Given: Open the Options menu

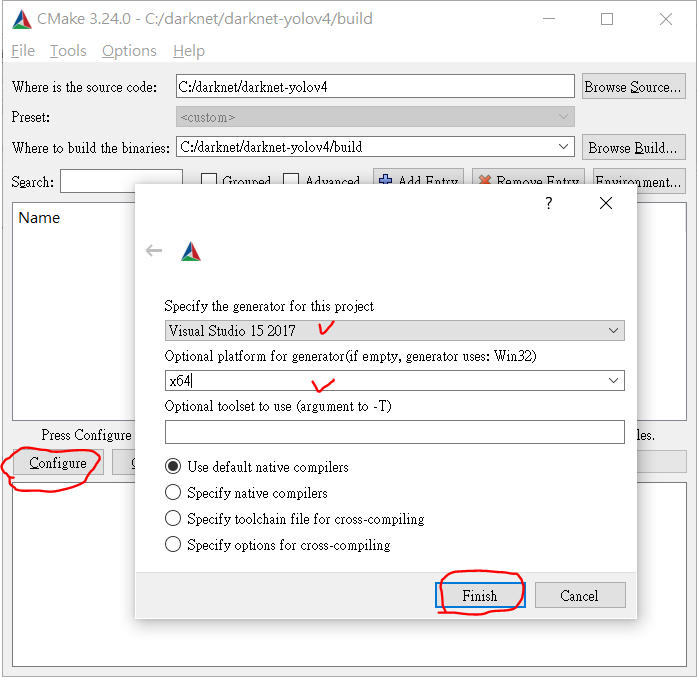Looking at the screenshot, I should pyautogui.click(x=129, y=51).
